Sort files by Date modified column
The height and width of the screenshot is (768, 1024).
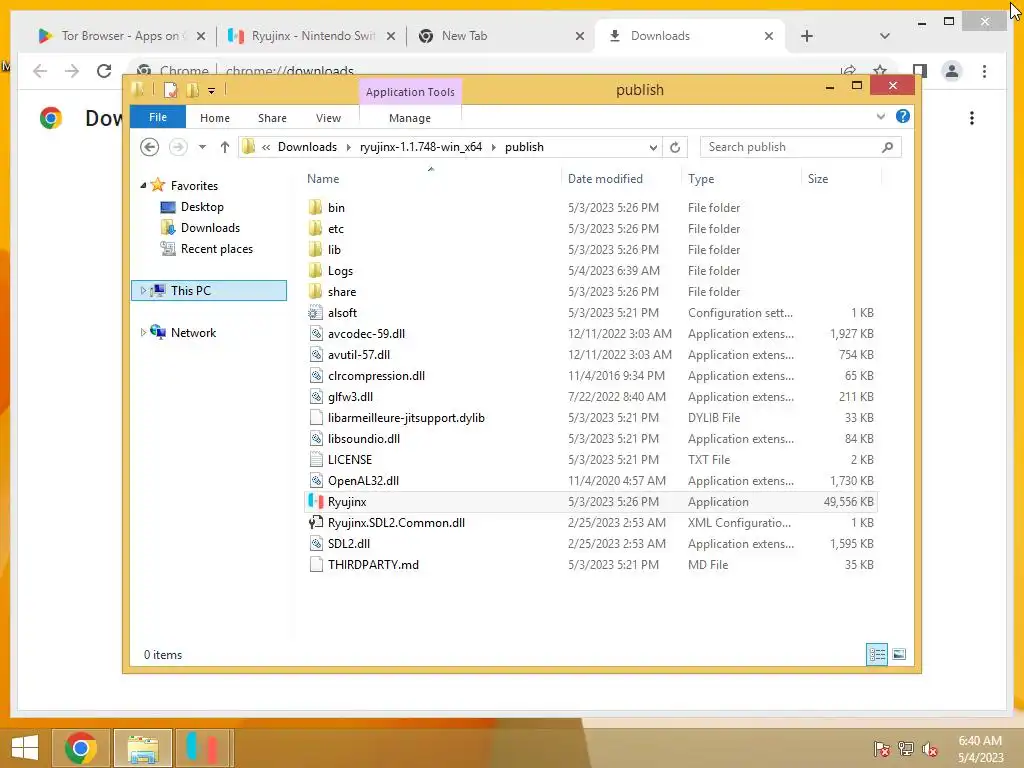pos(605,179)
